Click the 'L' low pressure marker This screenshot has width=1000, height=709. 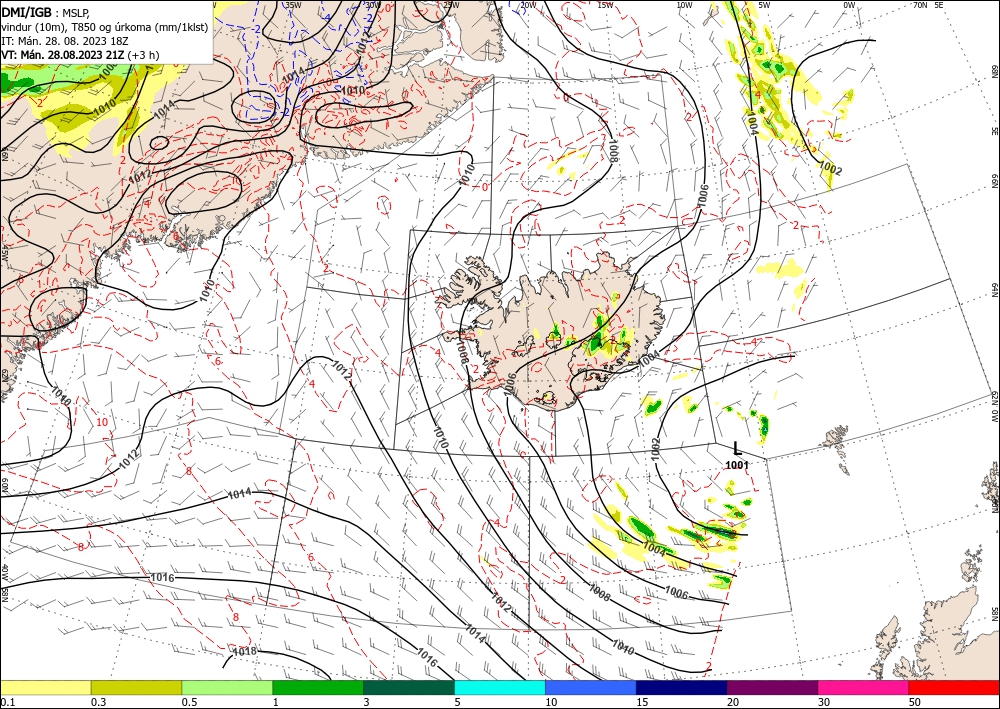pos(737,448)
